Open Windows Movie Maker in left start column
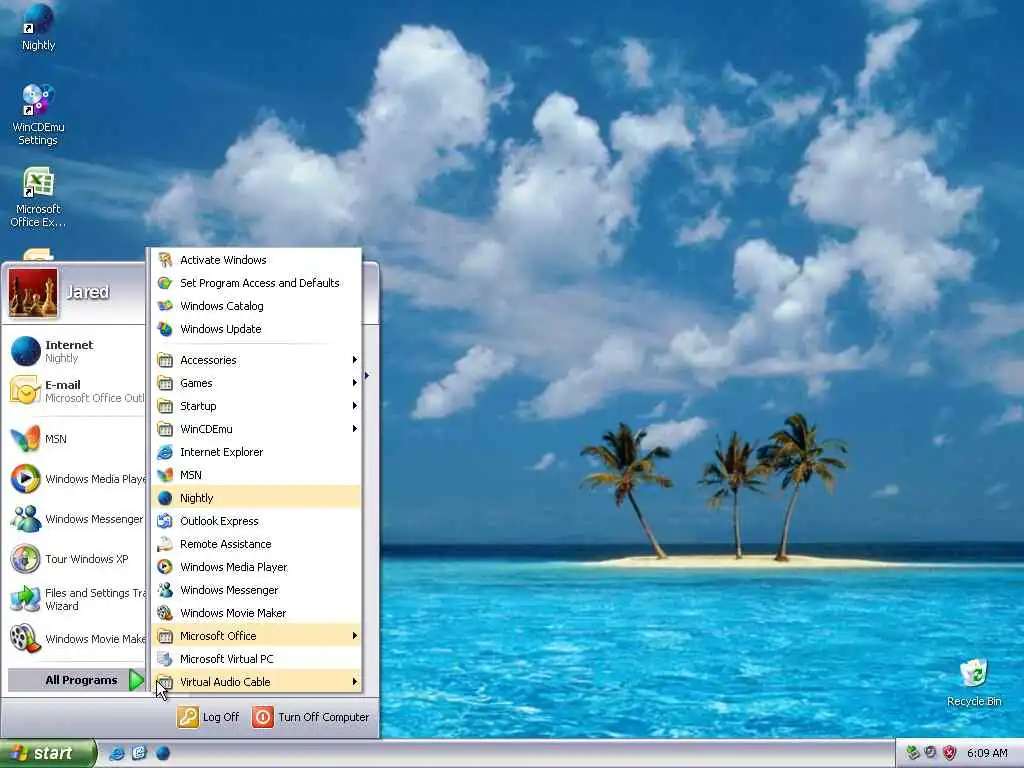Screen dimensions: 1024x768 [x=77, y=639]
